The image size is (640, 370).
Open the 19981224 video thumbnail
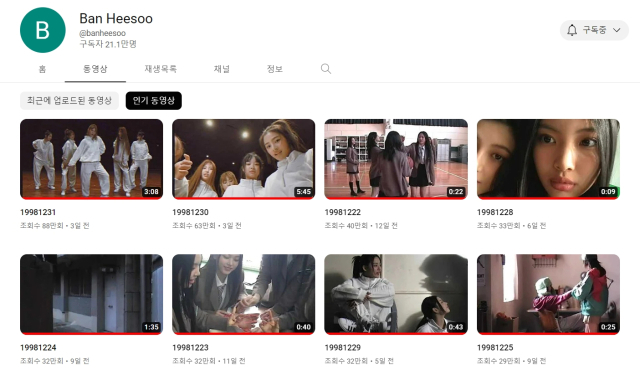coord(91,295)
